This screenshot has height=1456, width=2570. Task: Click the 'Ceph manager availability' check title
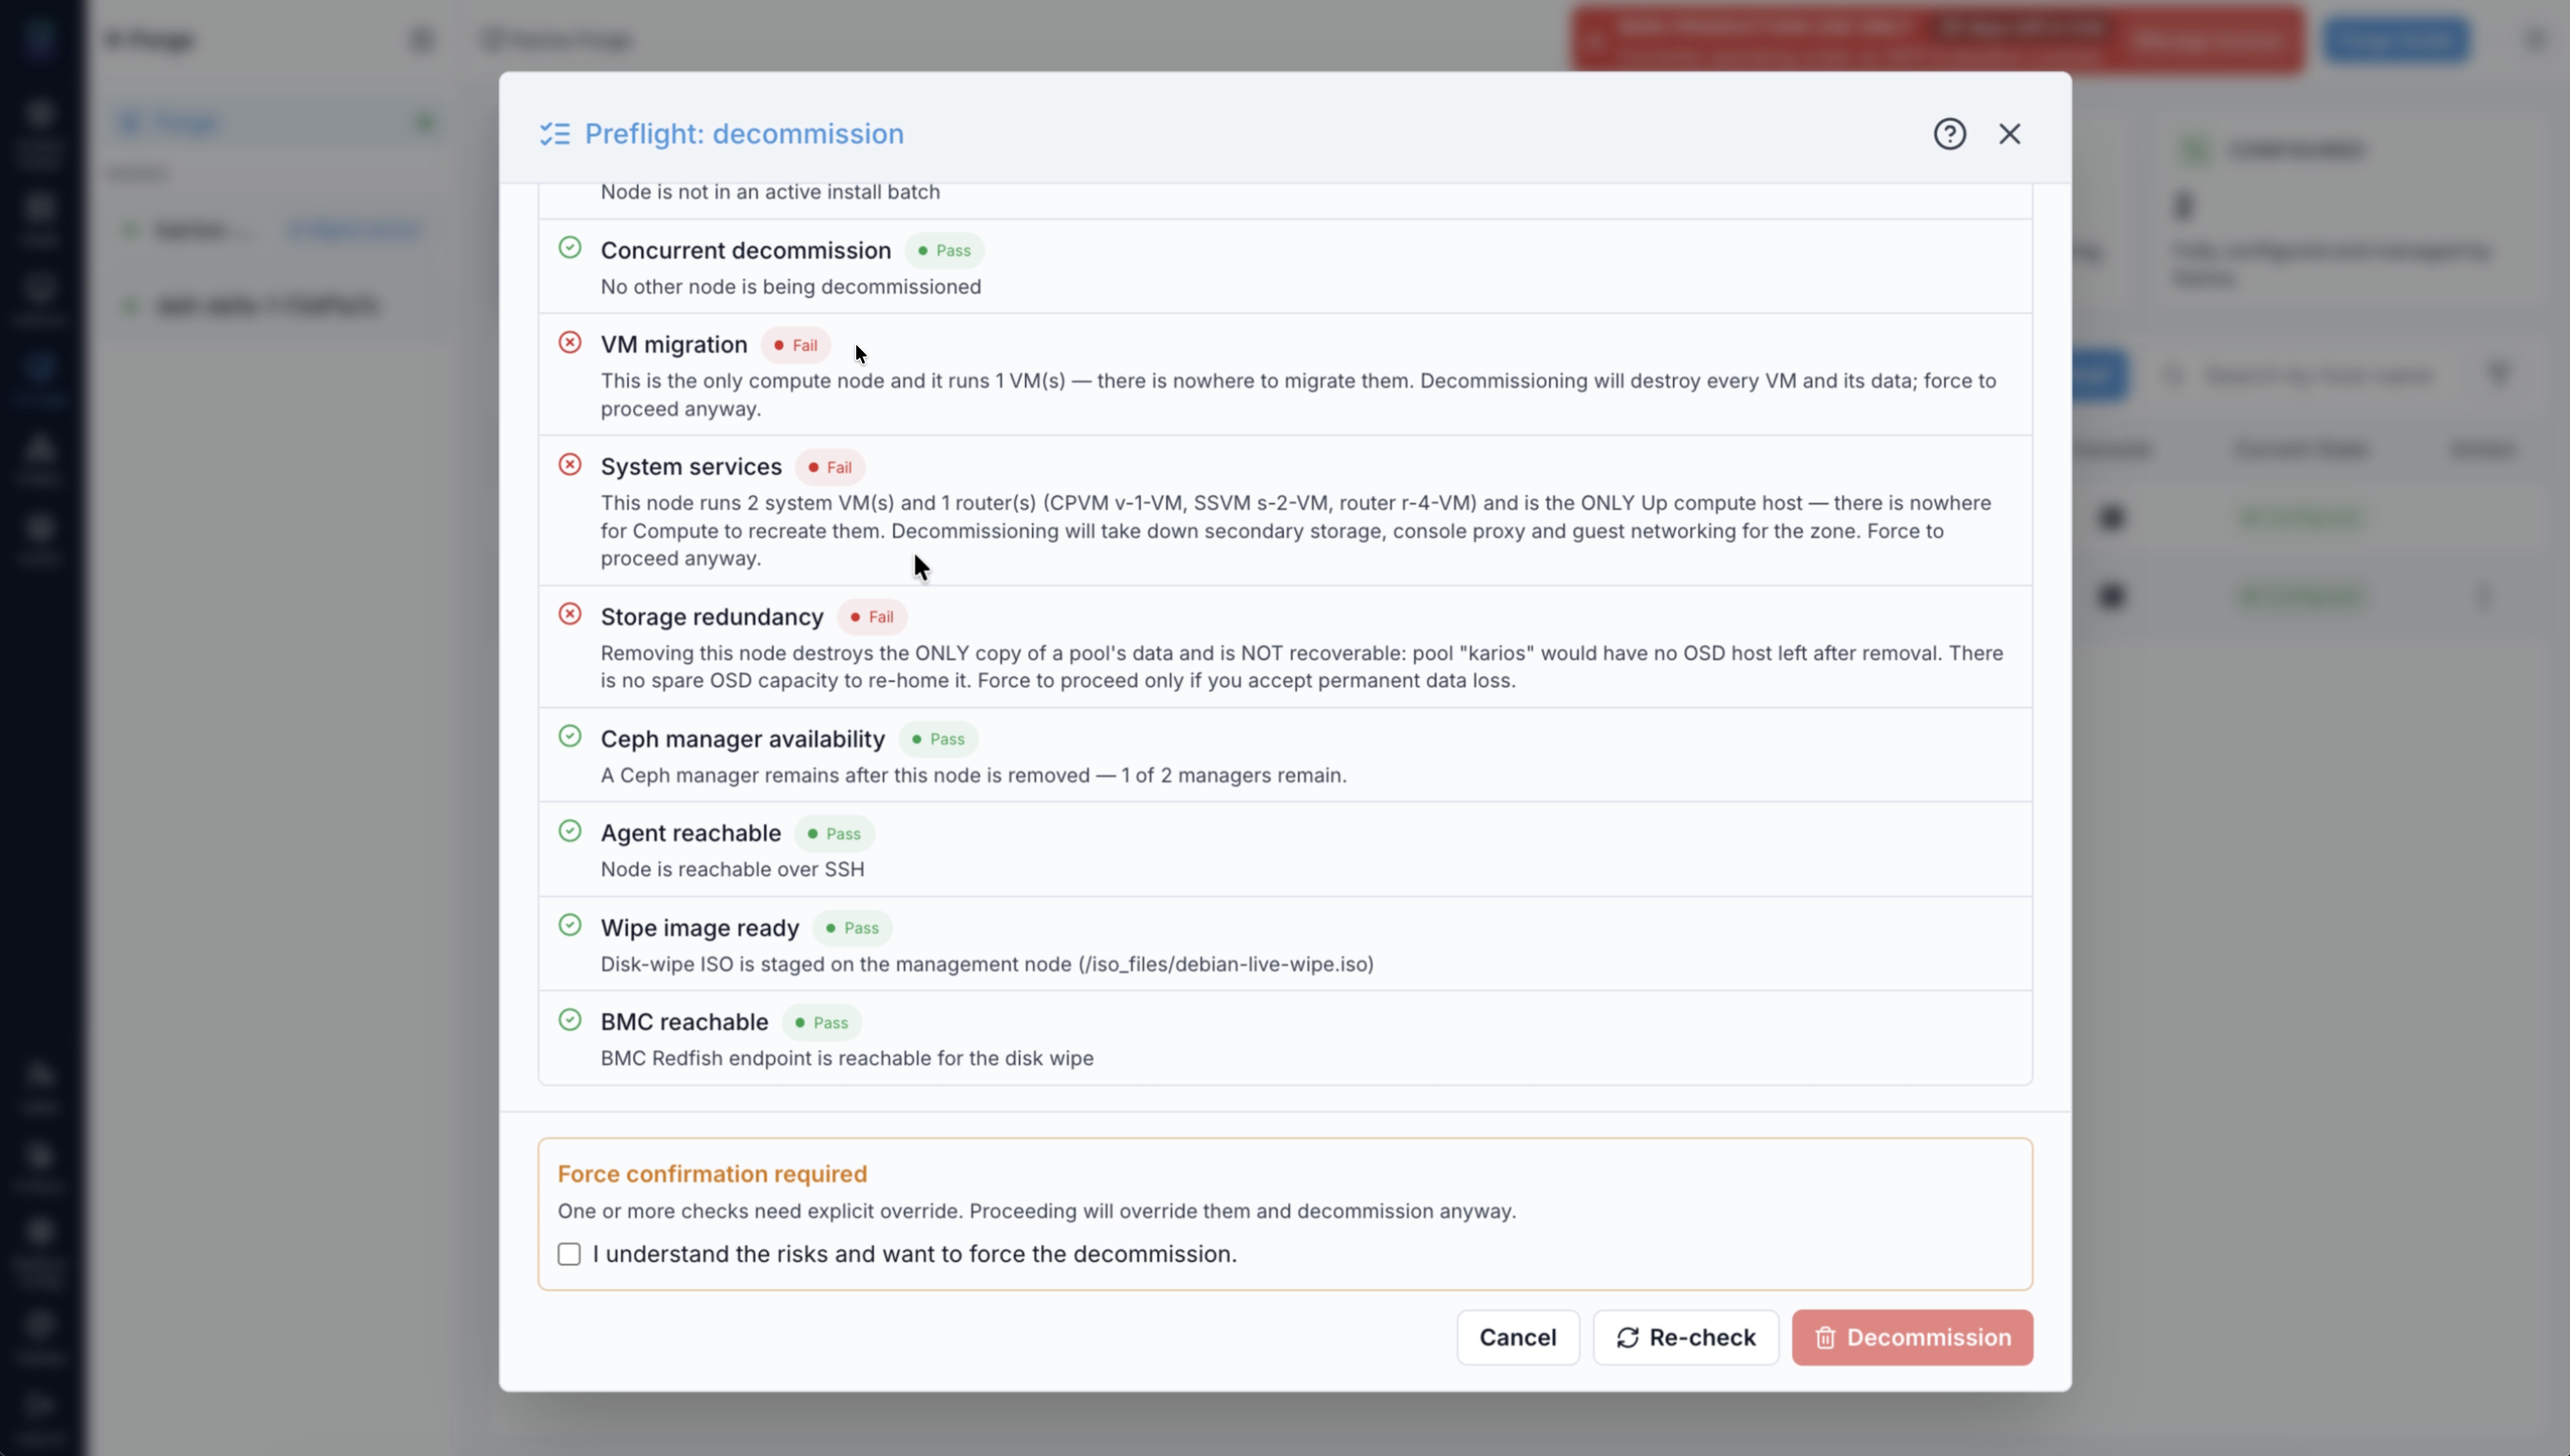pos(743,739)
